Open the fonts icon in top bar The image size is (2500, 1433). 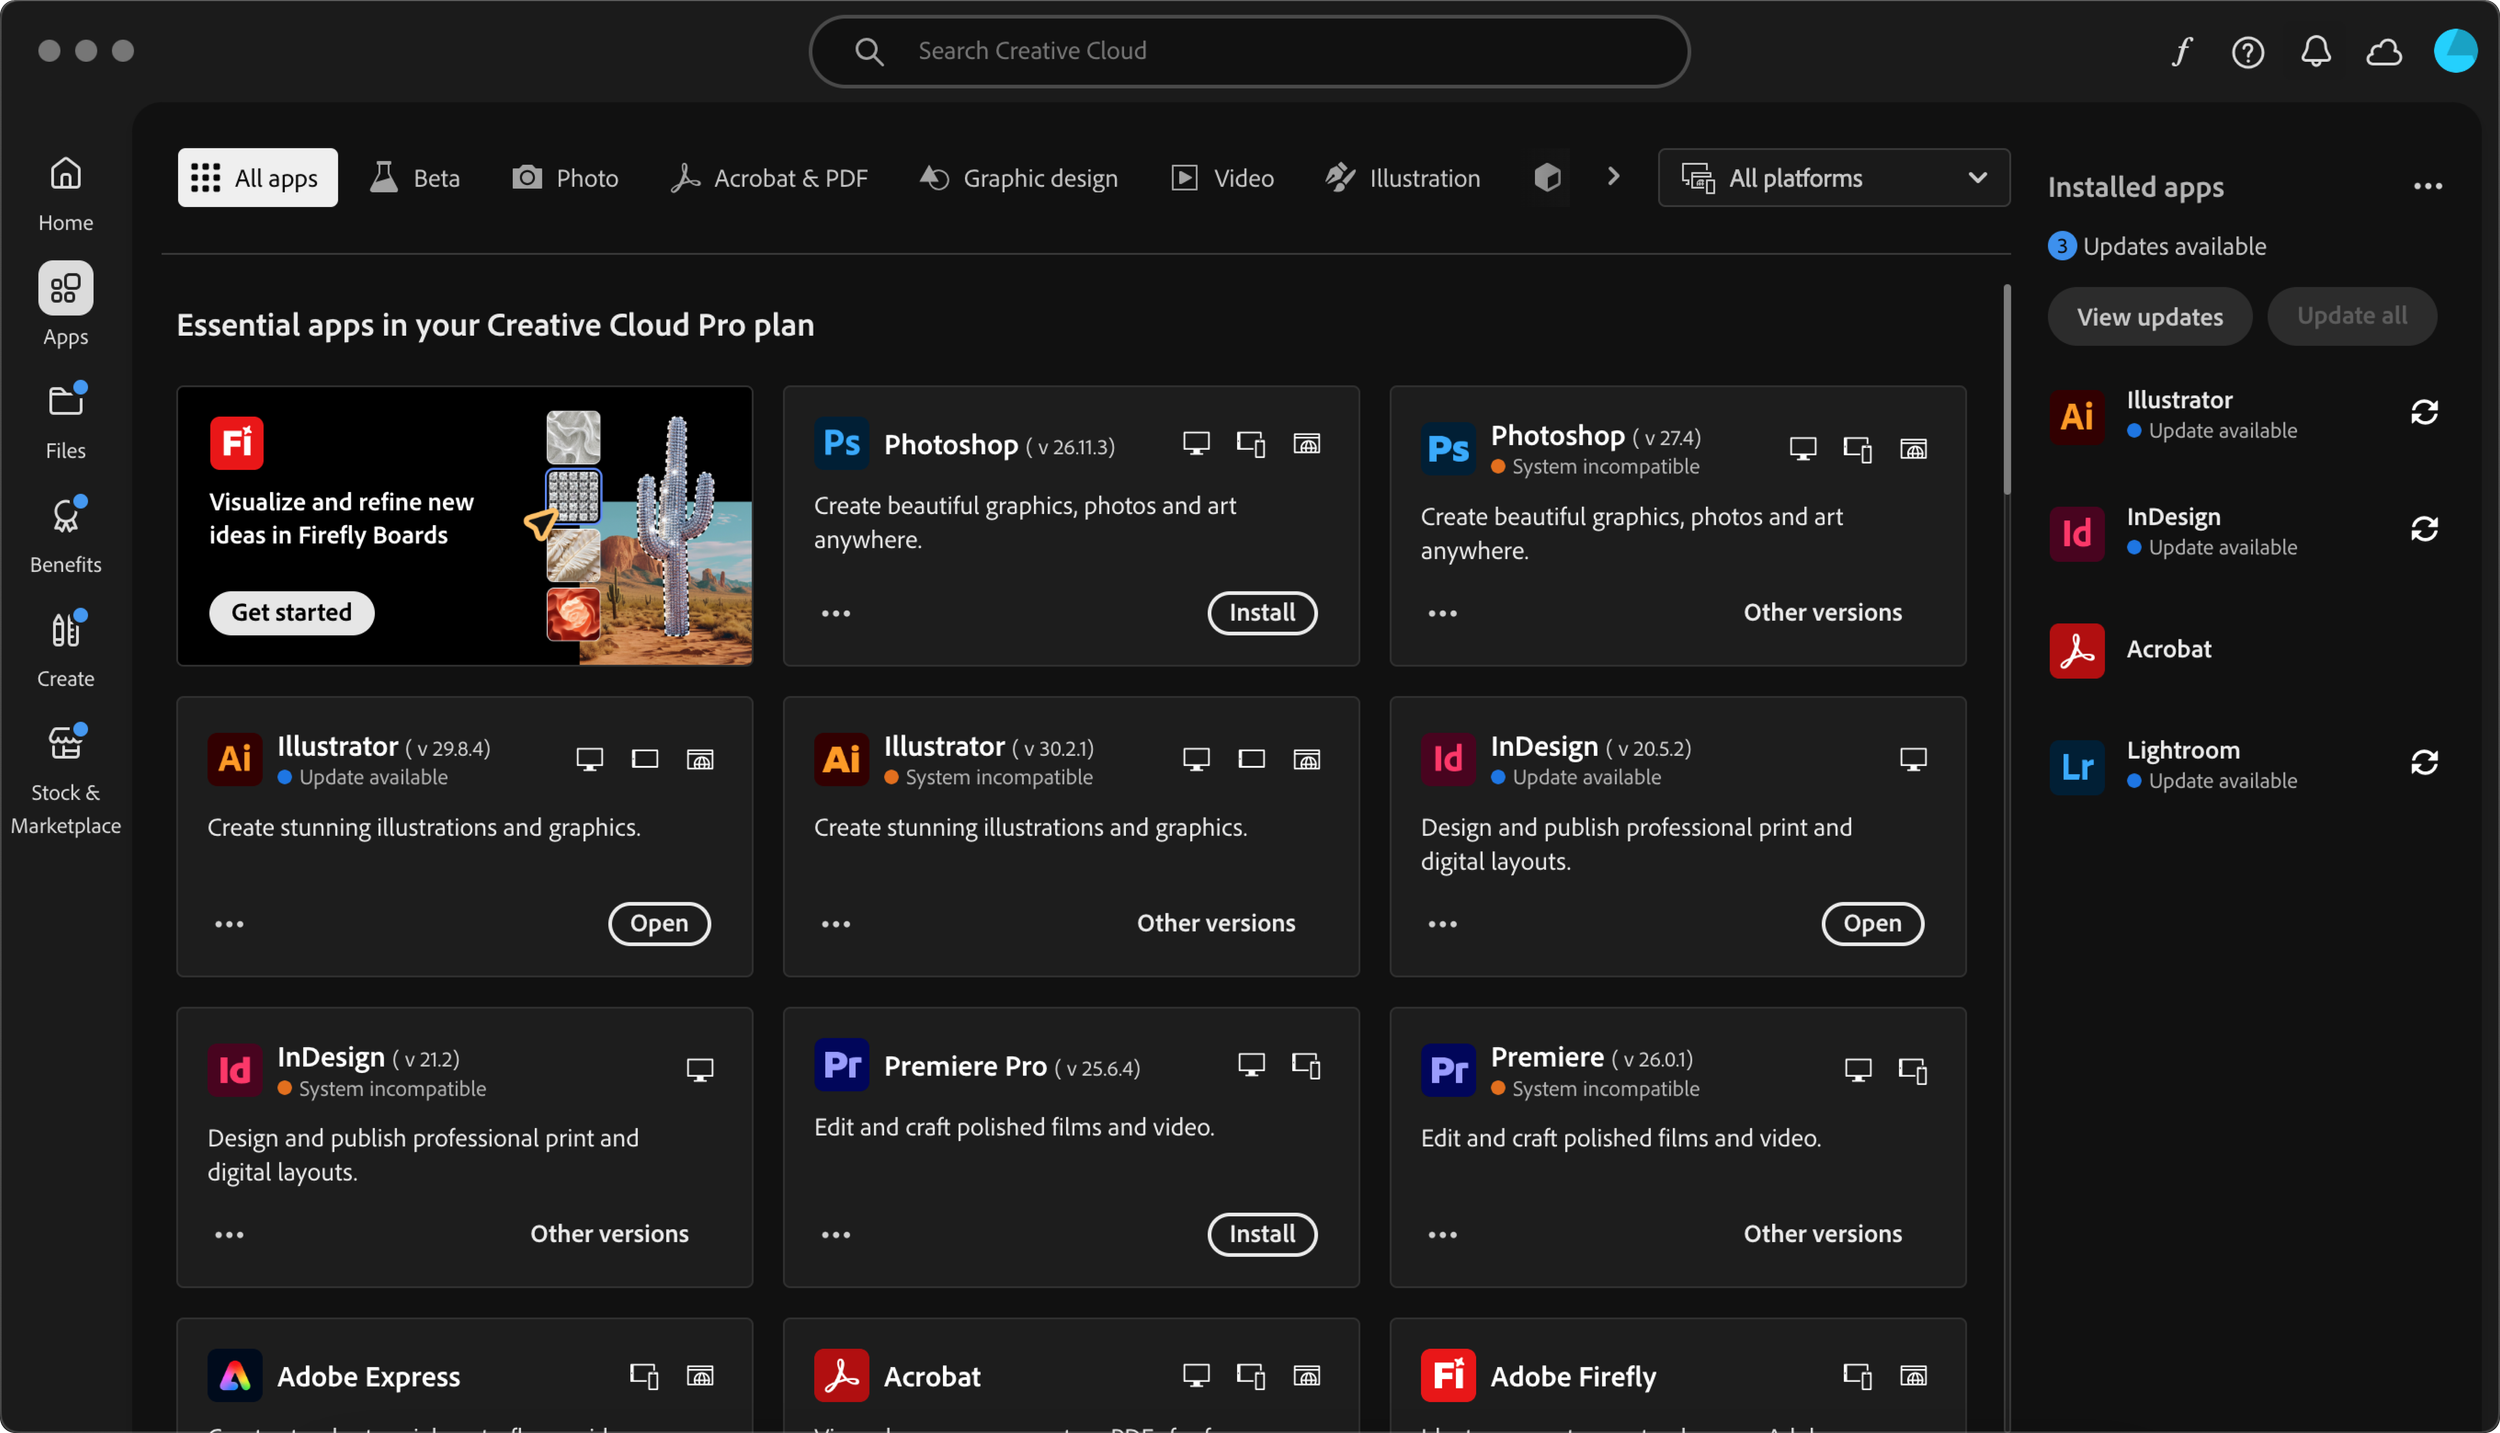tap(2181, 51)
